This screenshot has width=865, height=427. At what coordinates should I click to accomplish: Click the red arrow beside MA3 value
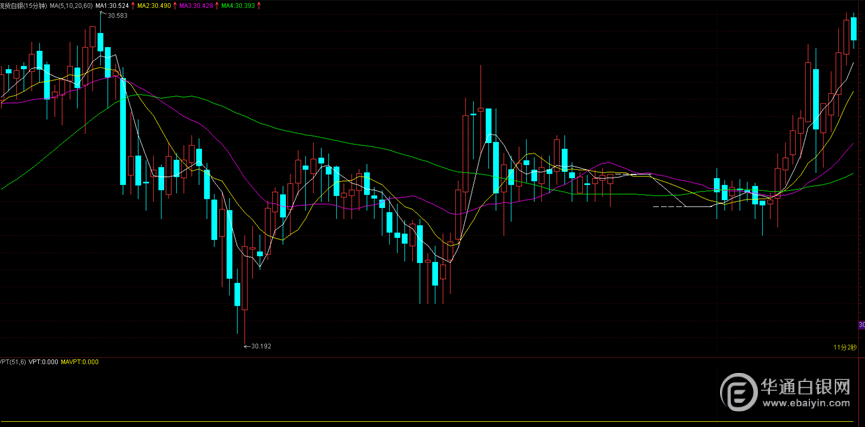[216, 6]
